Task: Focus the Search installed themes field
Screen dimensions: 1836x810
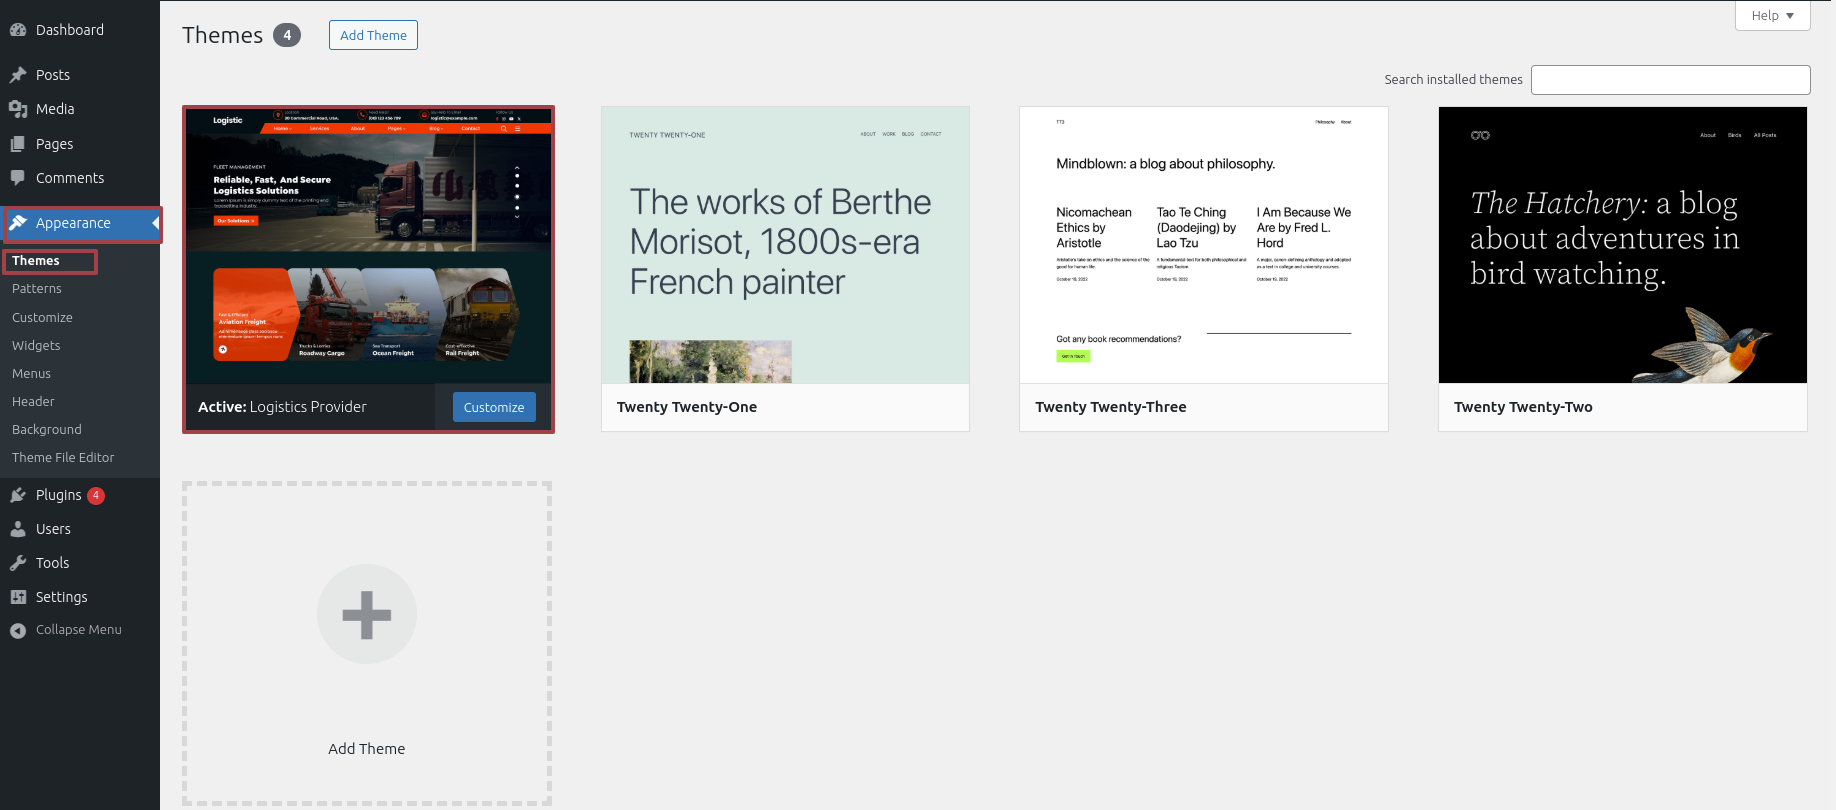Action: pyautogui.click(x=1670, y=80)
